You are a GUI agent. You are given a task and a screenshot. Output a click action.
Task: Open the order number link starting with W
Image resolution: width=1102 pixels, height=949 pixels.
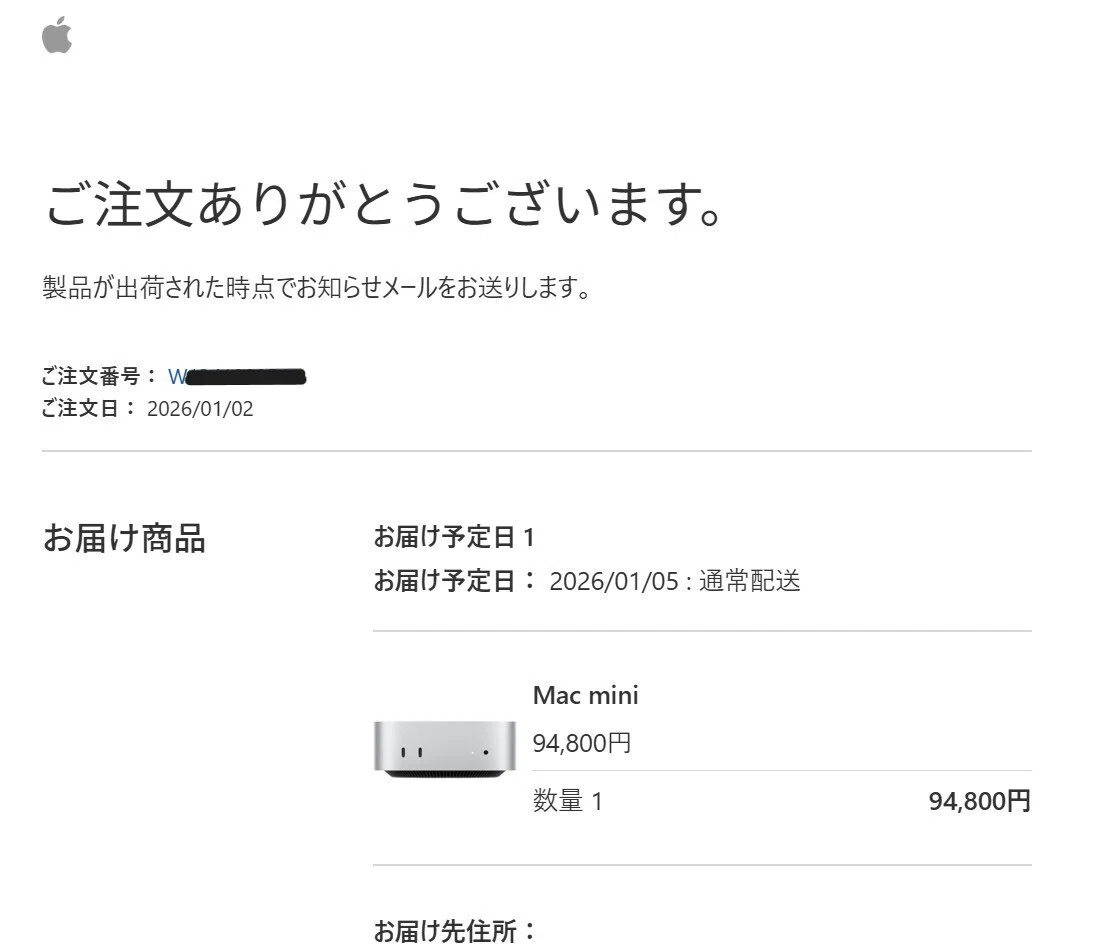pos(237,377)
